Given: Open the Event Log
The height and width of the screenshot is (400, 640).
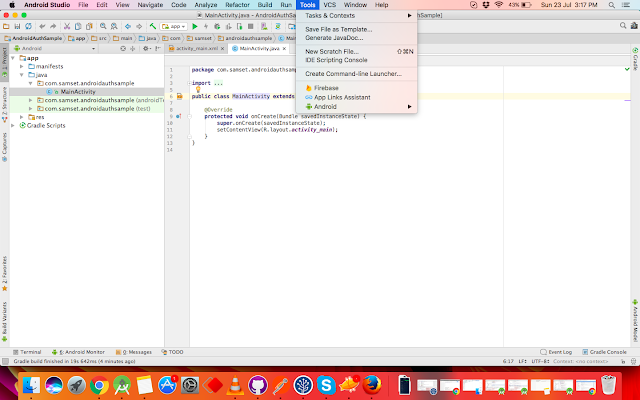Looking at the screenshot, I should point(556,352).
